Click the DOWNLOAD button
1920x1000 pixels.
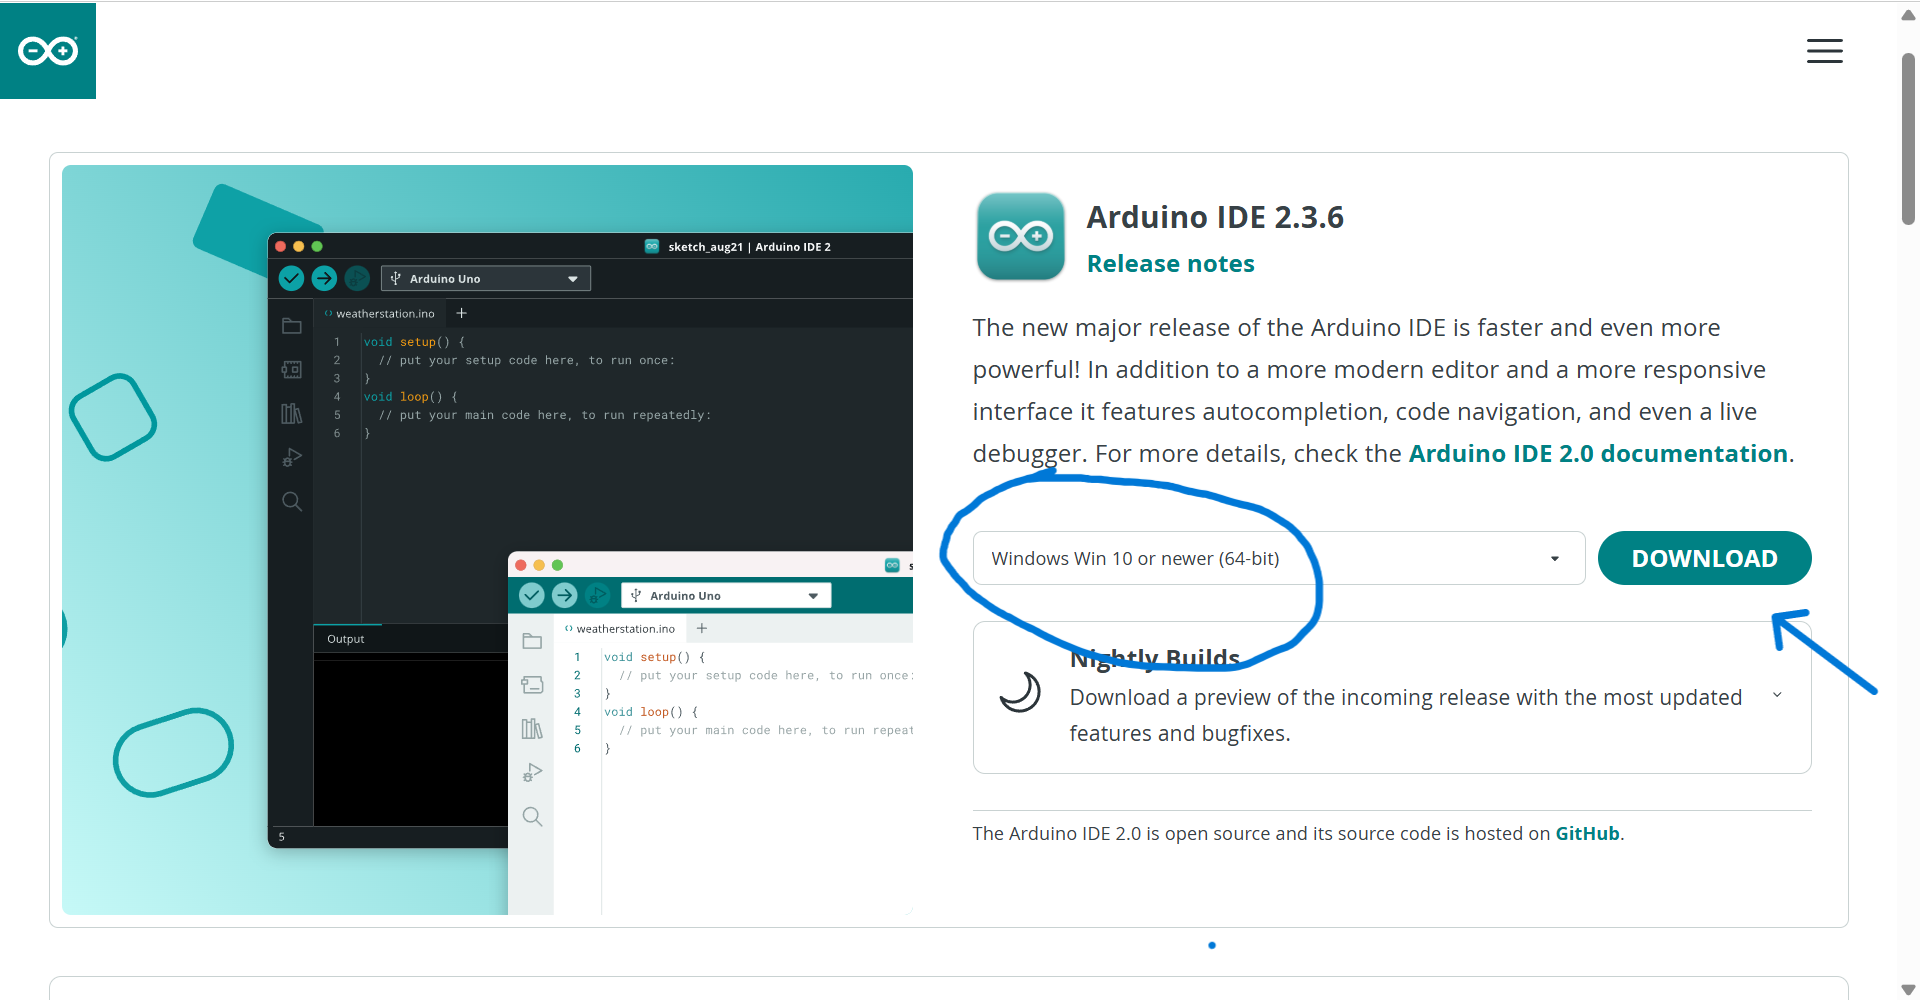[1704, 558]
